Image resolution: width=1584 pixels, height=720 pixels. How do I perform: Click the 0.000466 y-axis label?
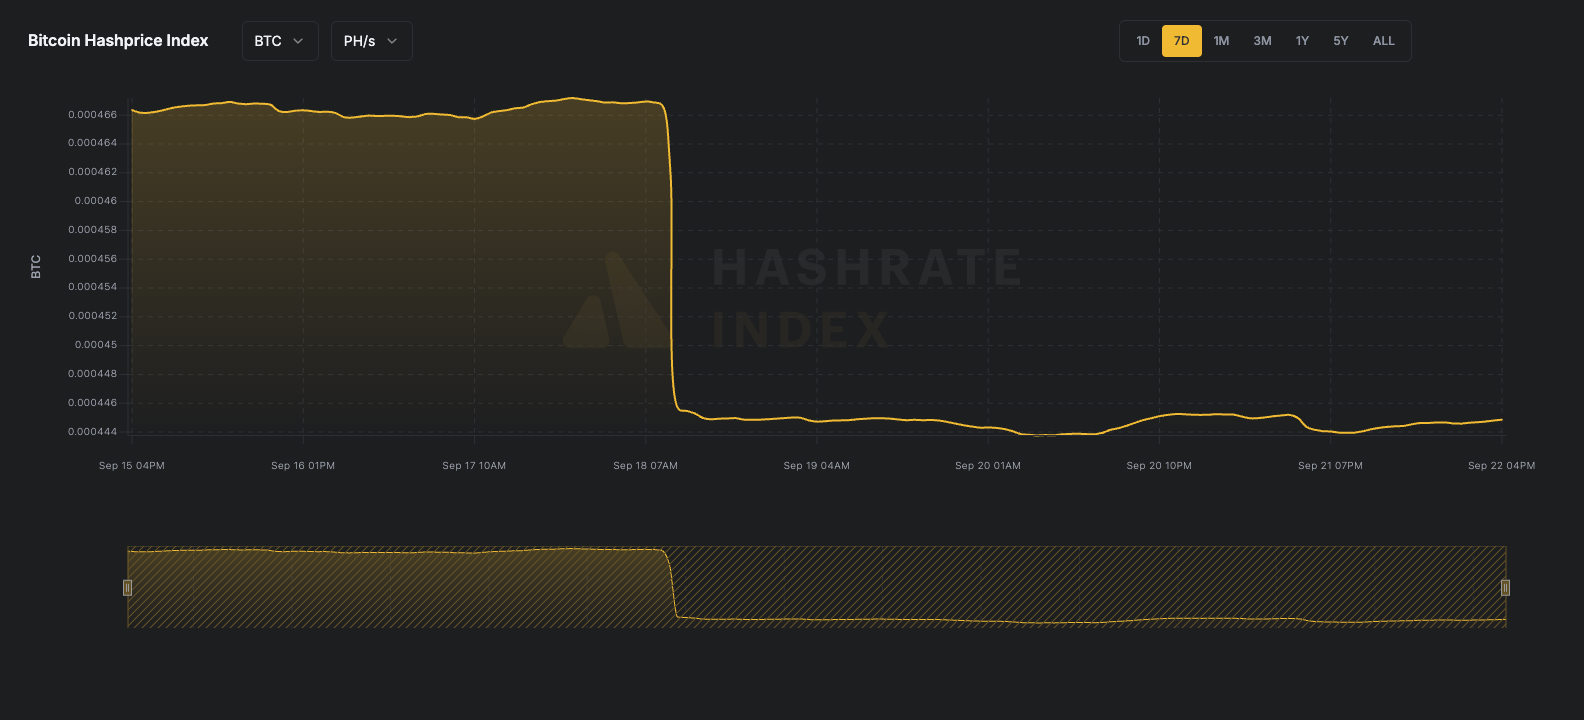[92, 115]
